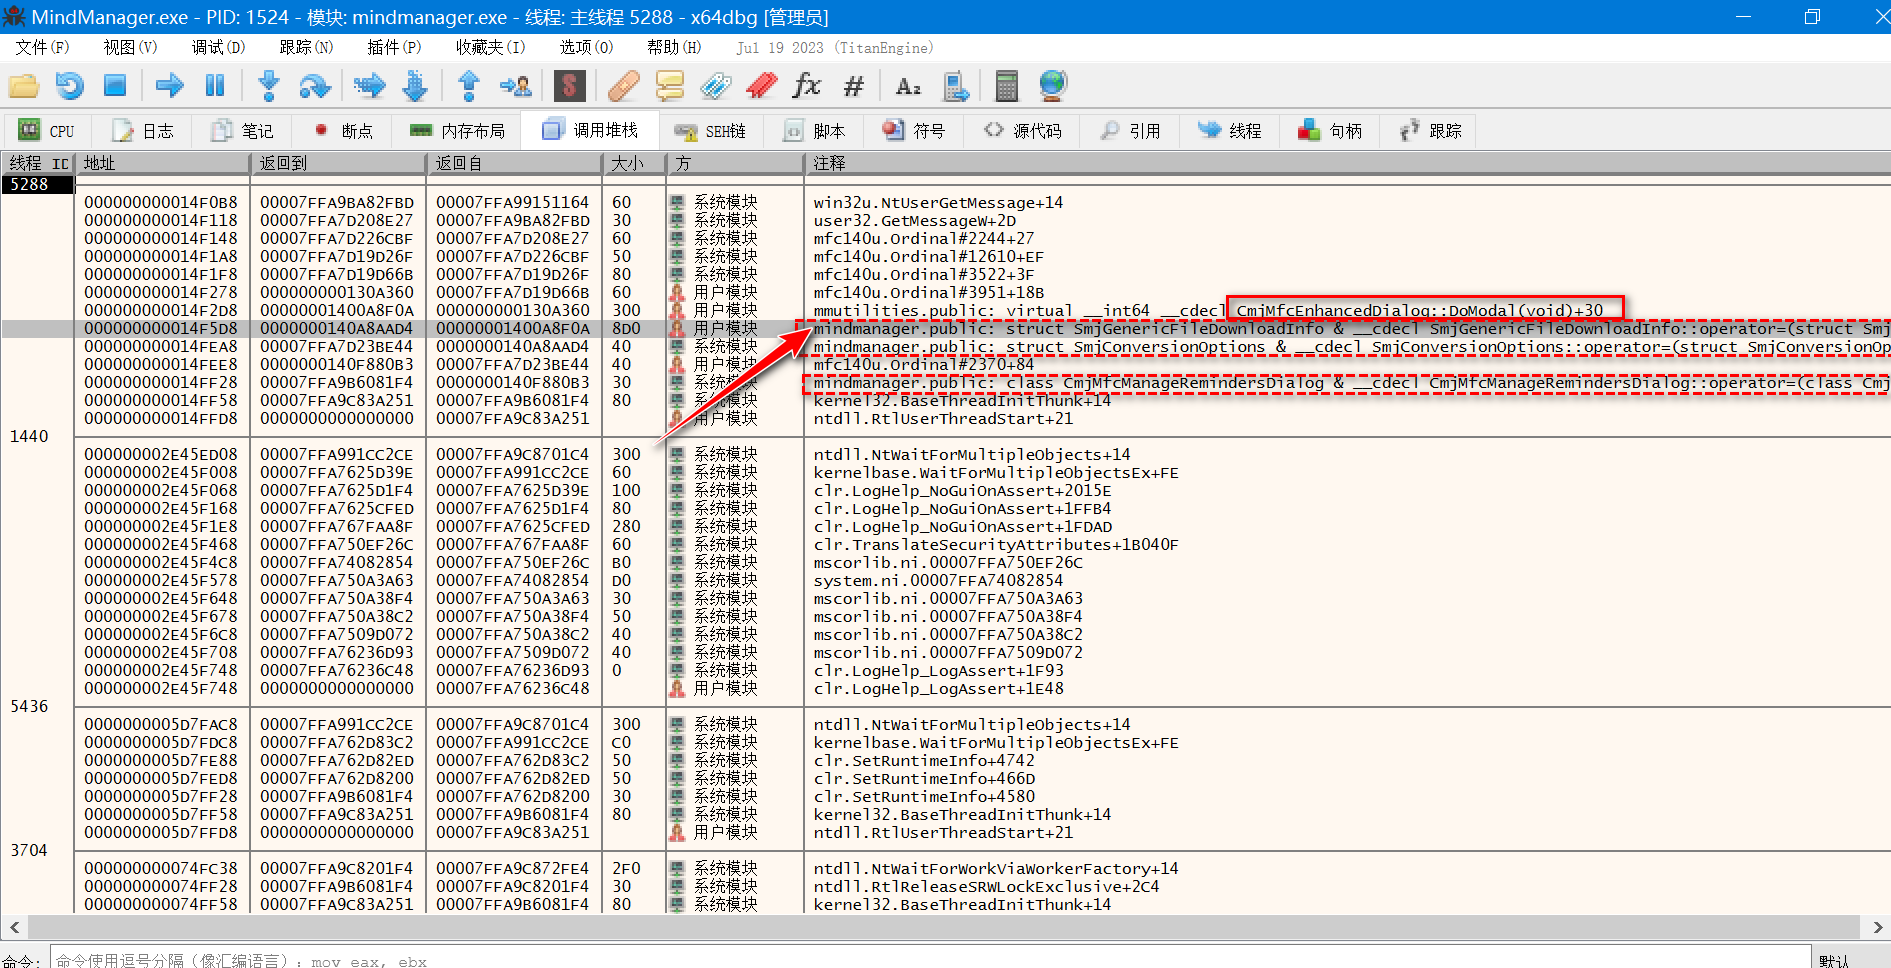
Task: Restart the debuggee with the circular arrow icon
Action: (69, 86)
